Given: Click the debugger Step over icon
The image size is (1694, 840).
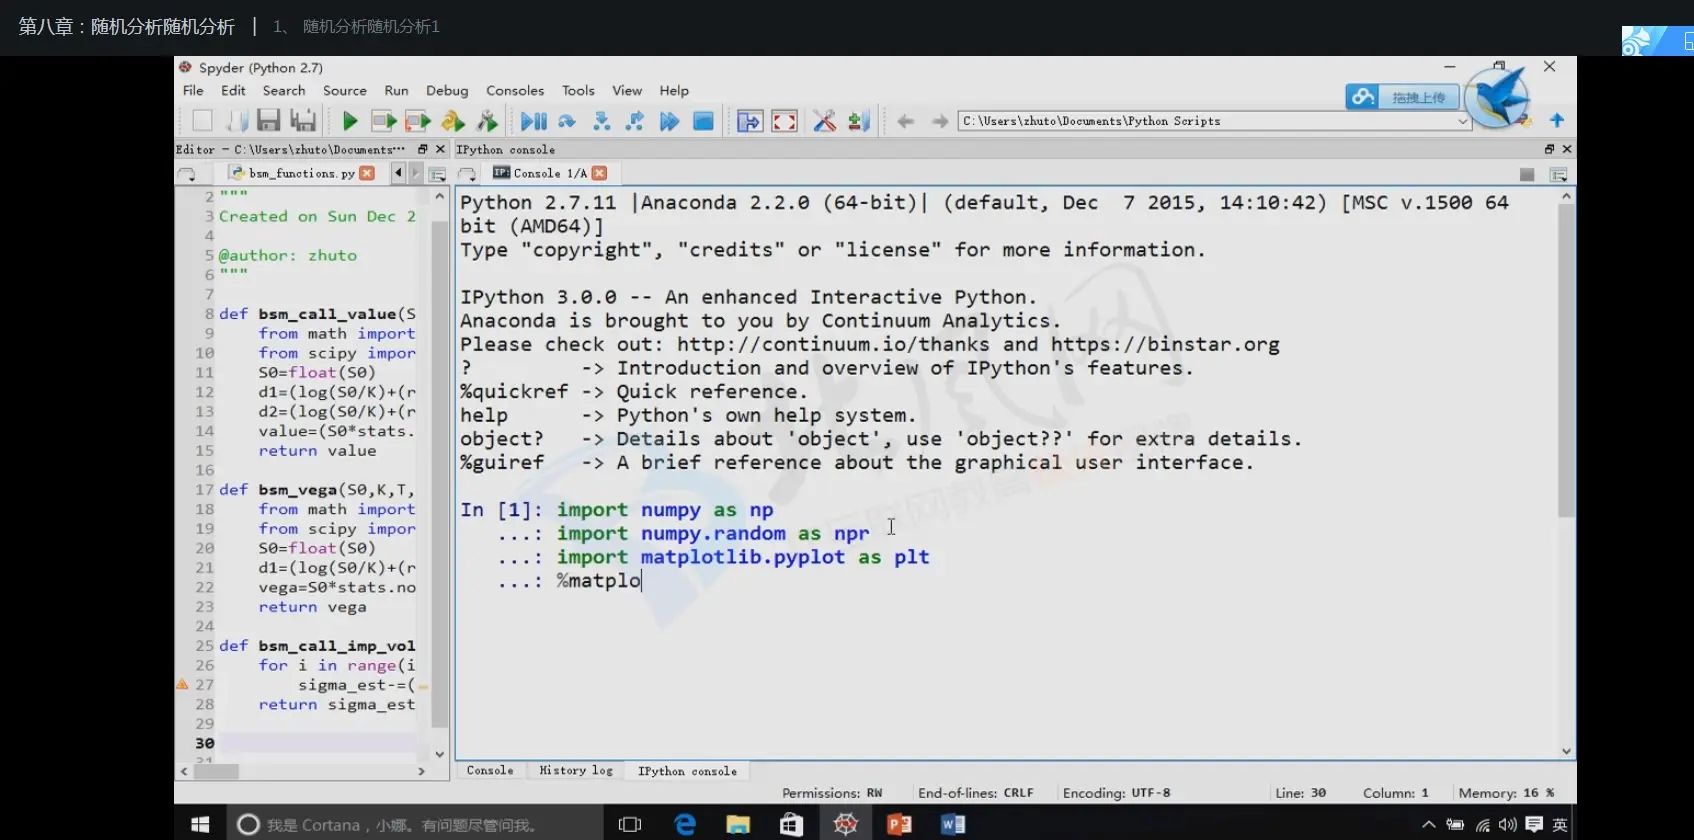Looking at the screenshot, I should click(567, 121).
